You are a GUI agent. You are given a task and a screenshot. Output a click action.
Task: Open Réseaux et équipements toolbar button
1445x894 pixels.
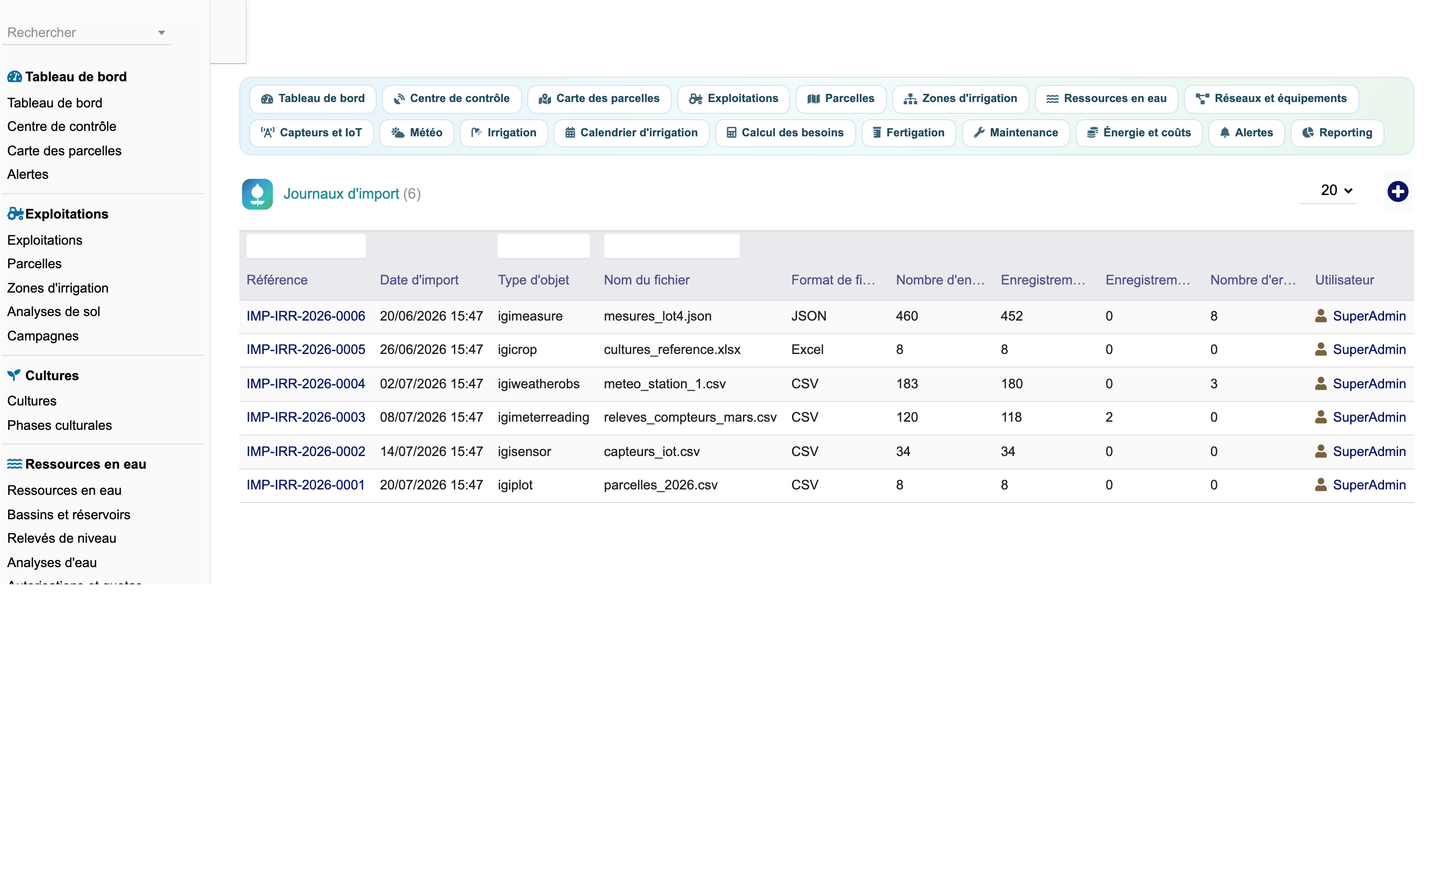1271,99
